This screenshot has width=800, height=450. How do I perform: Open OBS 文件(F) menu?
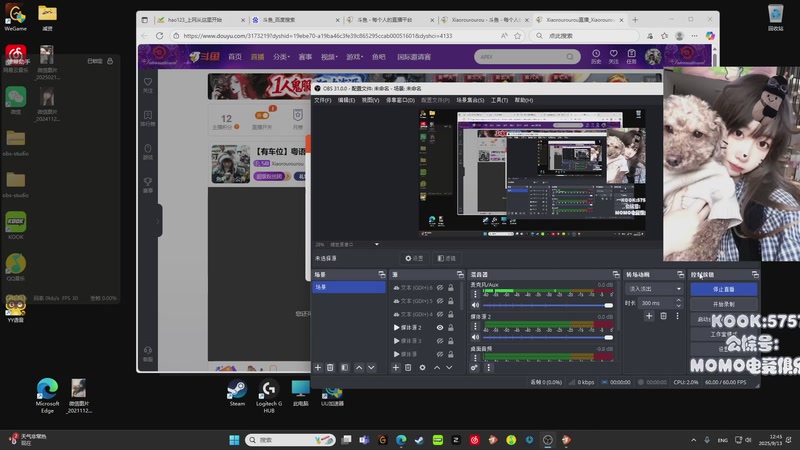click(x=322, y=100)
